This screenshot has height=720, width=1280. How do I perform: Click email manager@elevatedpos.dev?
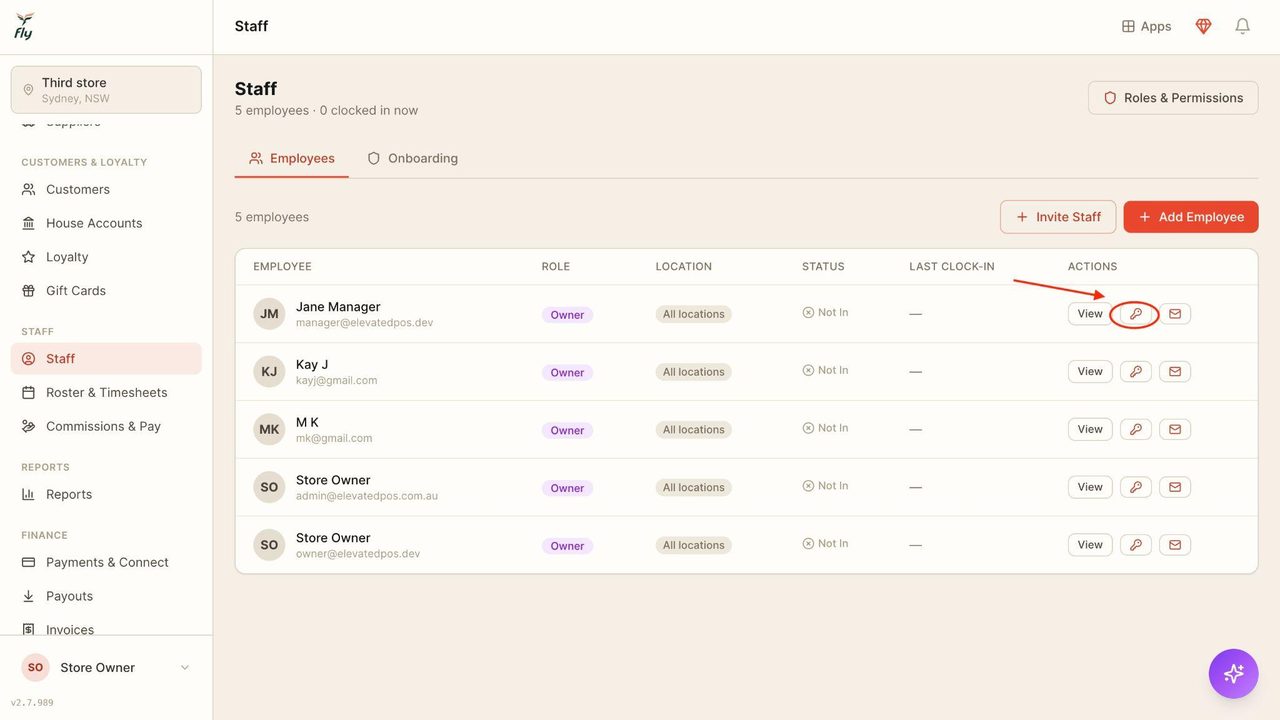pos(364,323)
